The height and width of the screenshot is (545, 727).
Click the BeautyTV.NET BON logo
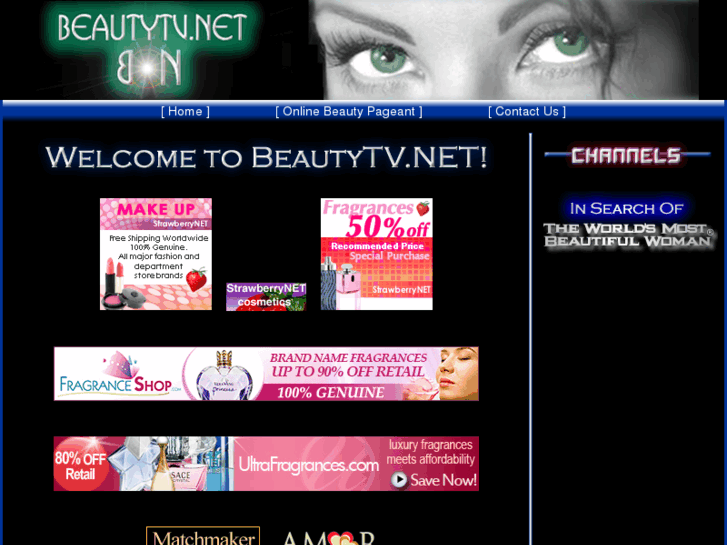coord(152,50)
